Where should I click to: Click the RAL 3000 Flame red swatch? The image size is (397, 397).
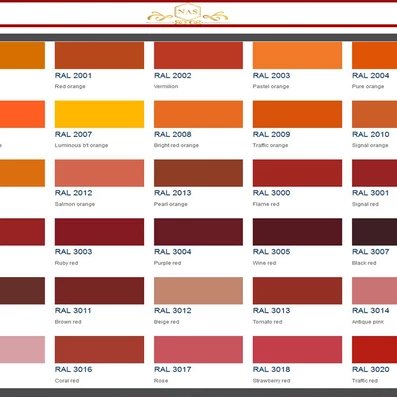(297, 173)
